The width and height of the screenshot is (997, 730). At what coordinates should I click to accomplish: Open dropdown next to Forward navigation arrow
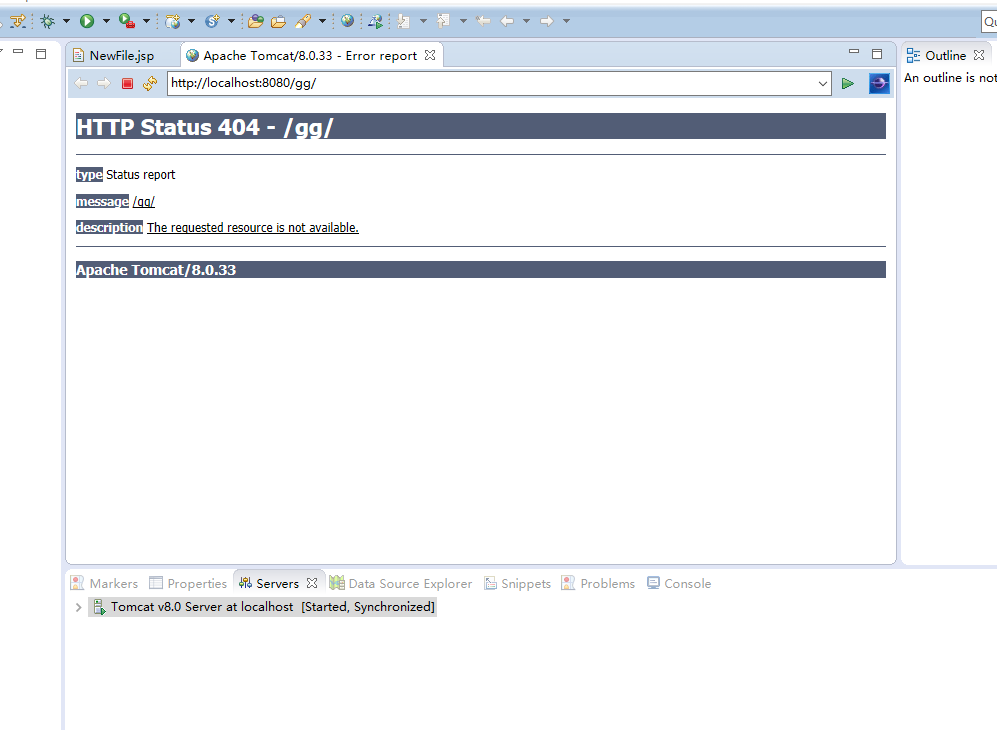pos(567,21)
